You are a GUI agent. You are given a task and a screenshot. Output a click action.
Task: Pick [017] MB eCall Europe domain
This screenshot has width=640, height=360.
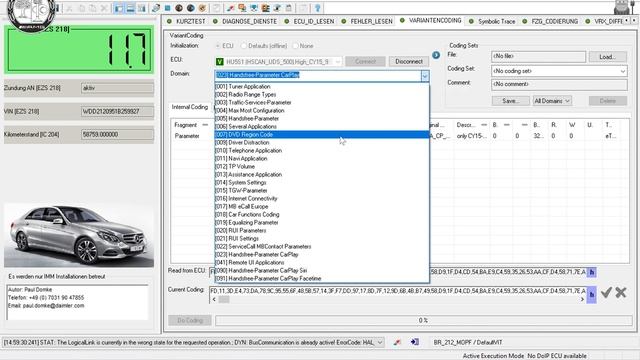point(322,207)
